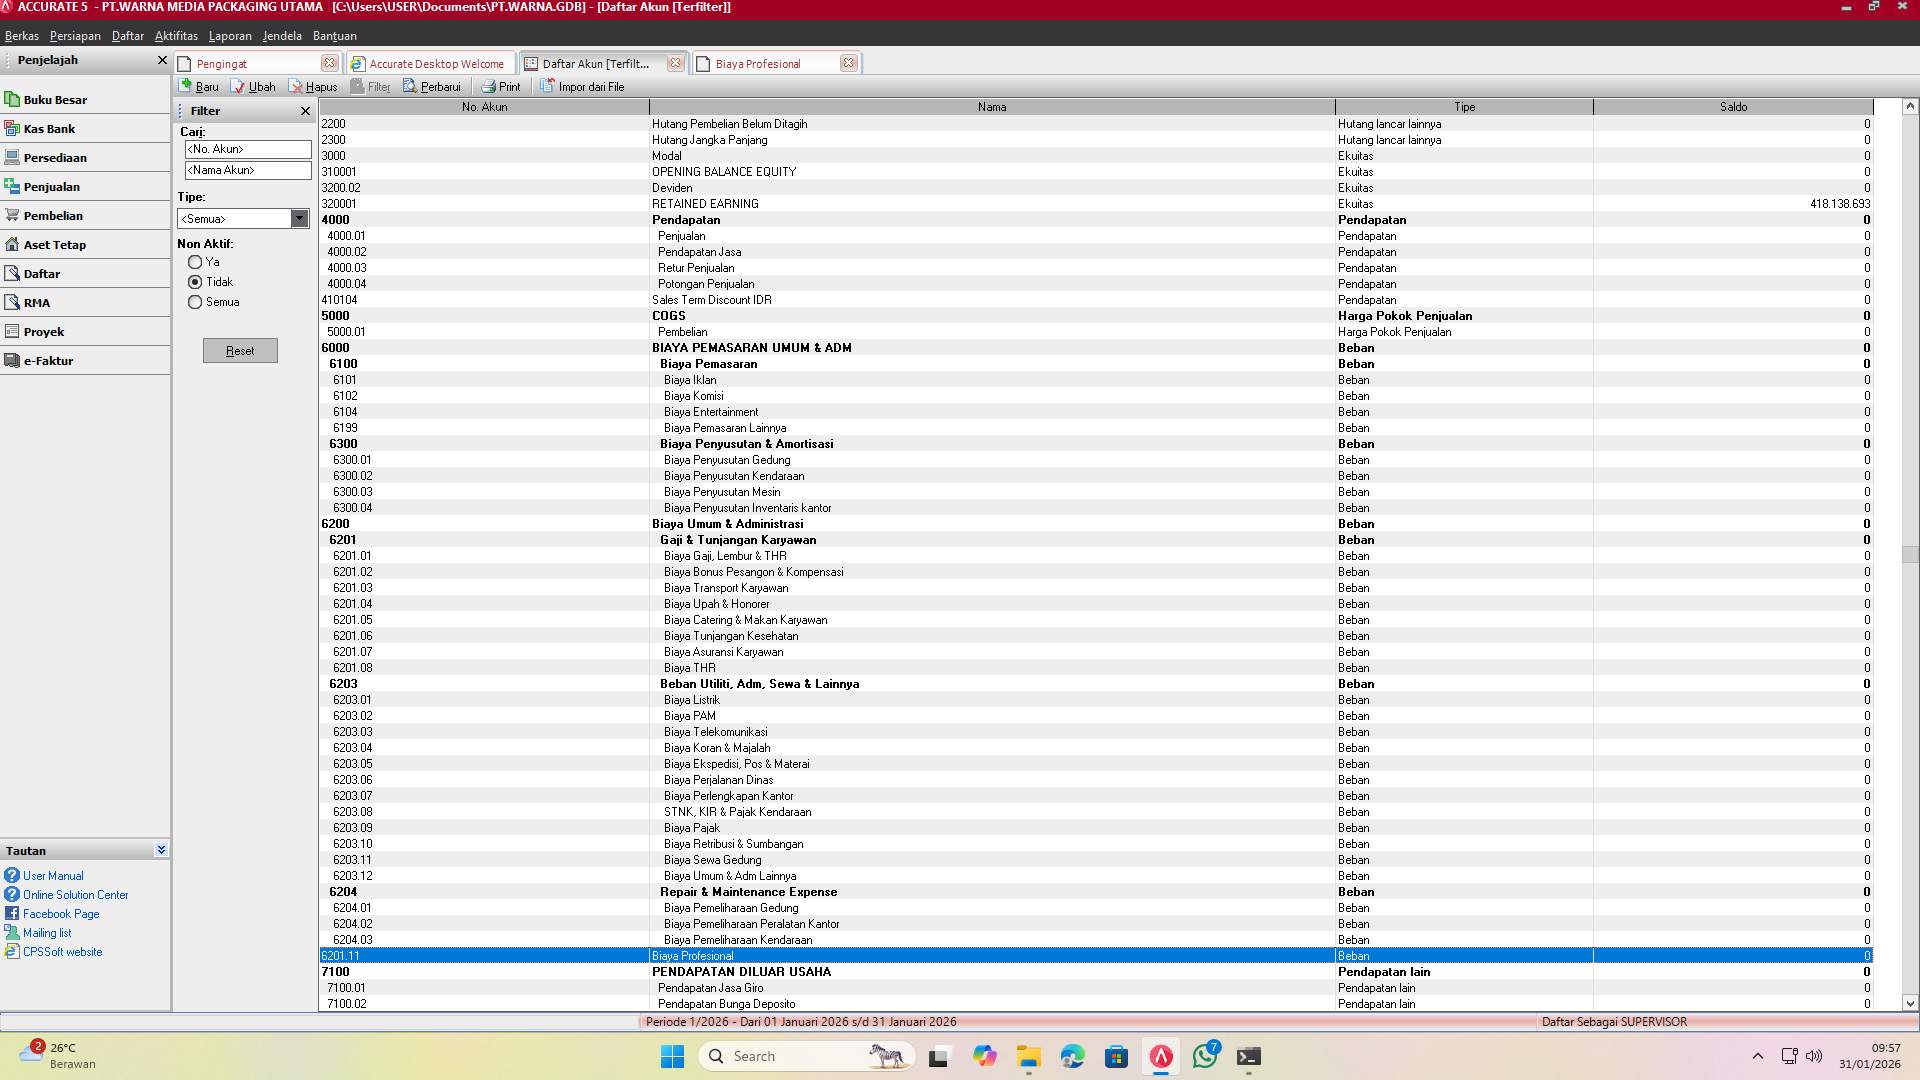This screenshot has width=1920, height=1080.
Task: Select the Tidak radio button
Action: (196, 282)
